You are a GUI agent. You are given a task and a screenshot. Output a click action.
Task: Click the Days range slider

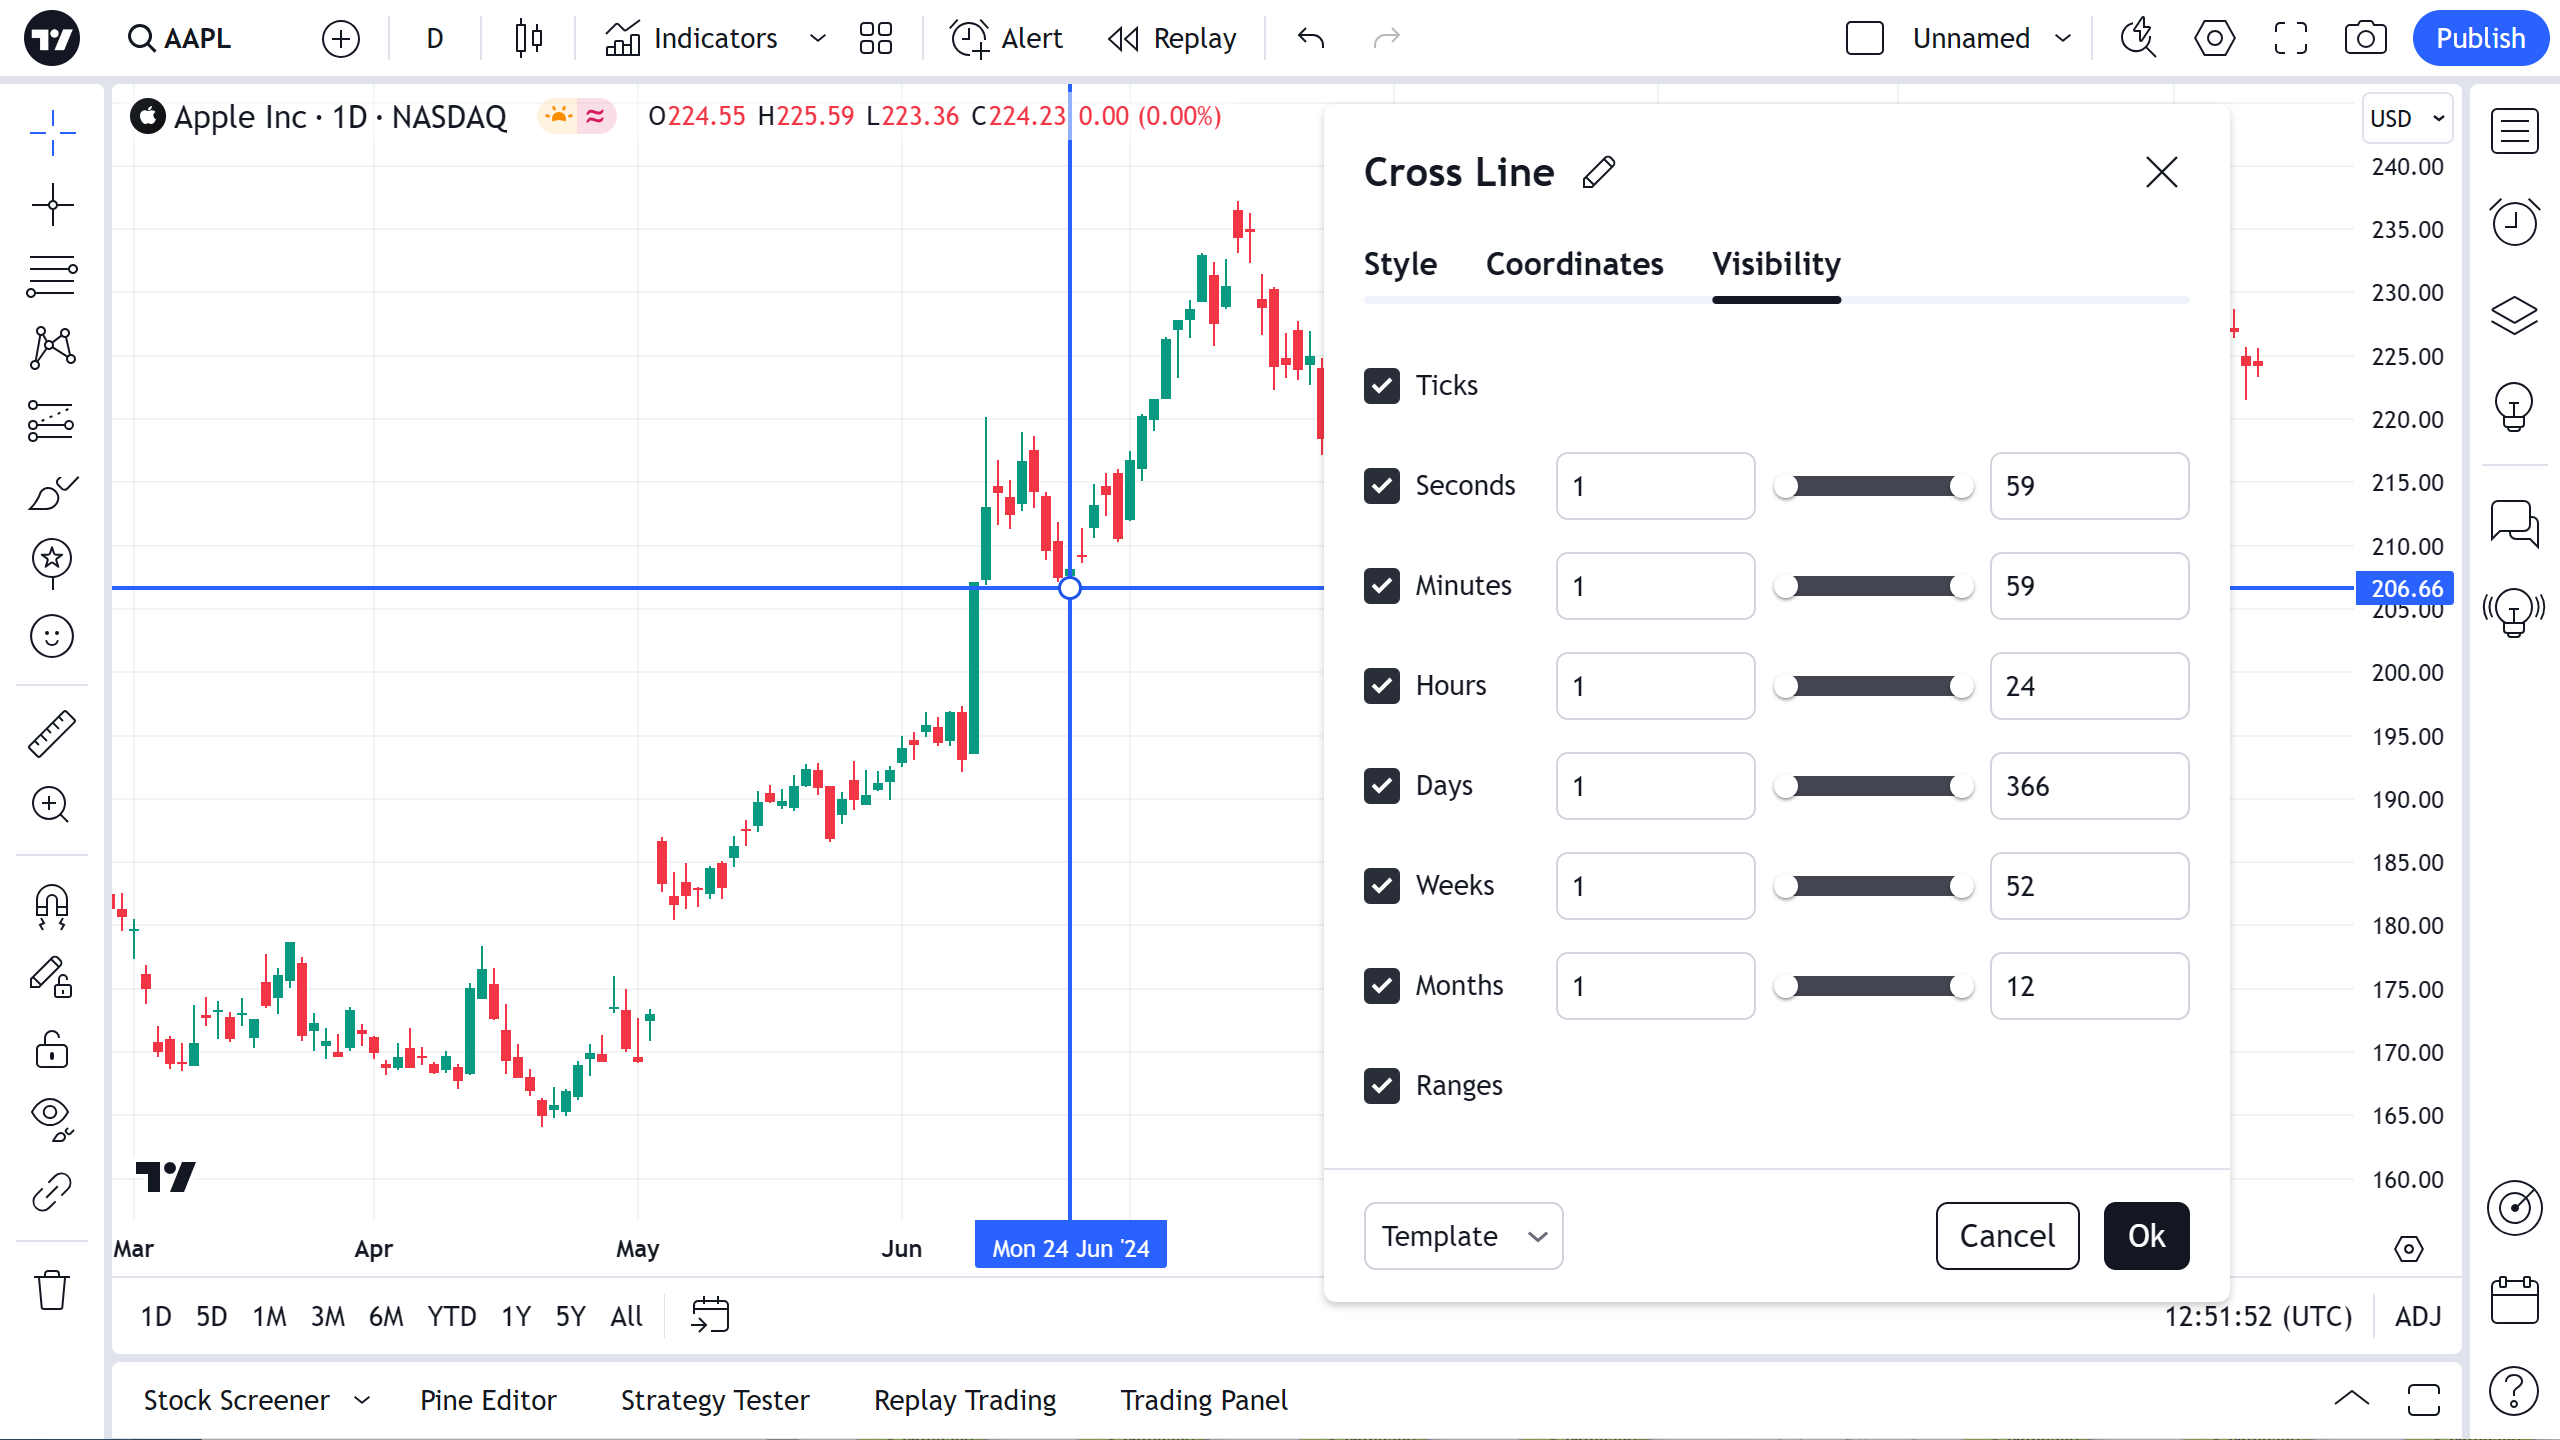(1873, 786)
